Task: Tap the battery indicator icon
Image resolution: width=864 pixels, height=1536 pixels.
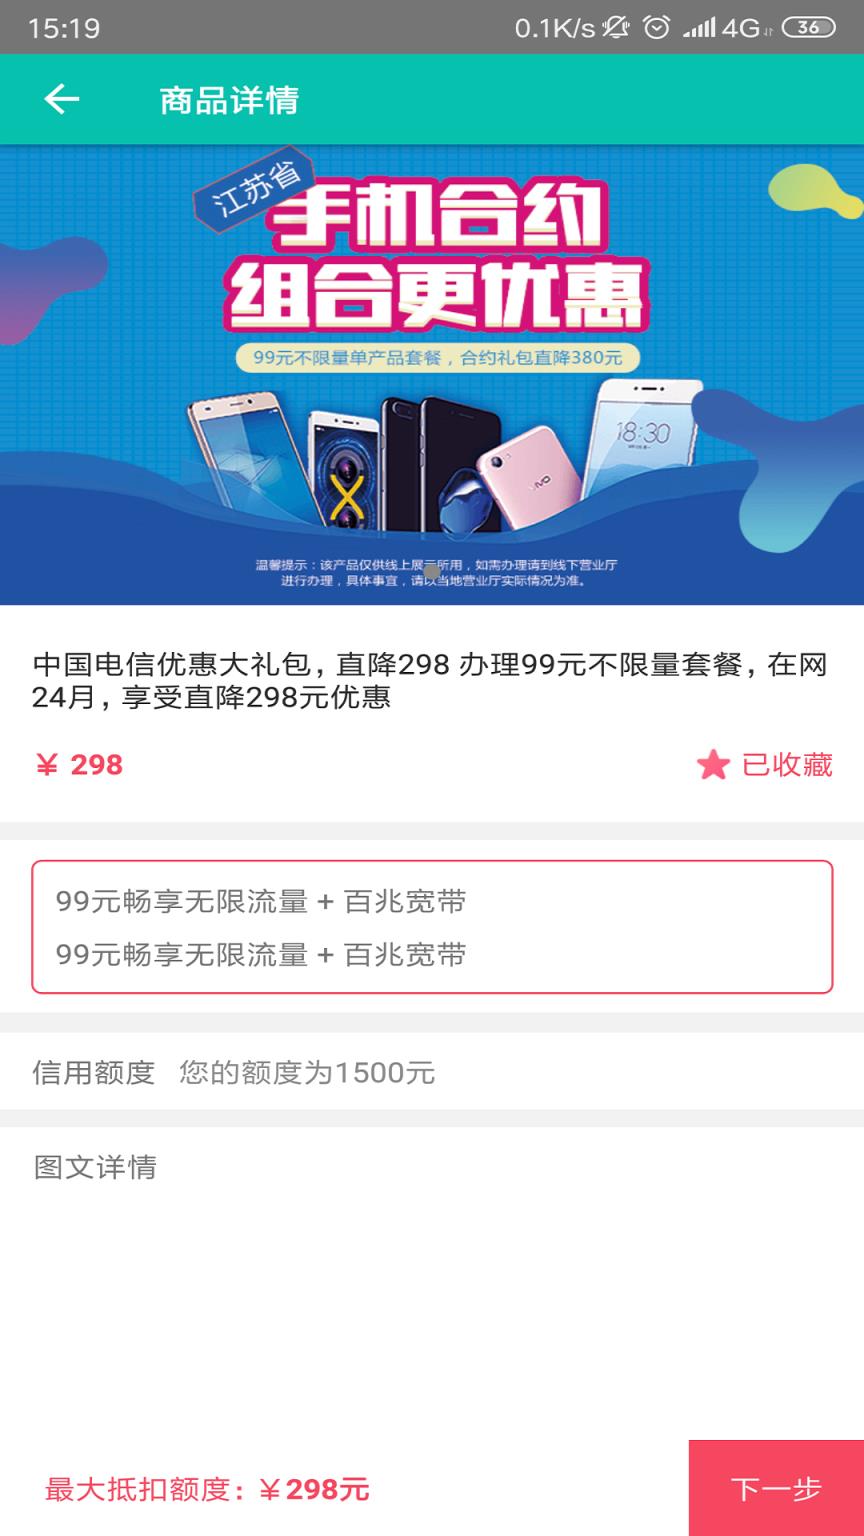Action: [x=808, y=28]
